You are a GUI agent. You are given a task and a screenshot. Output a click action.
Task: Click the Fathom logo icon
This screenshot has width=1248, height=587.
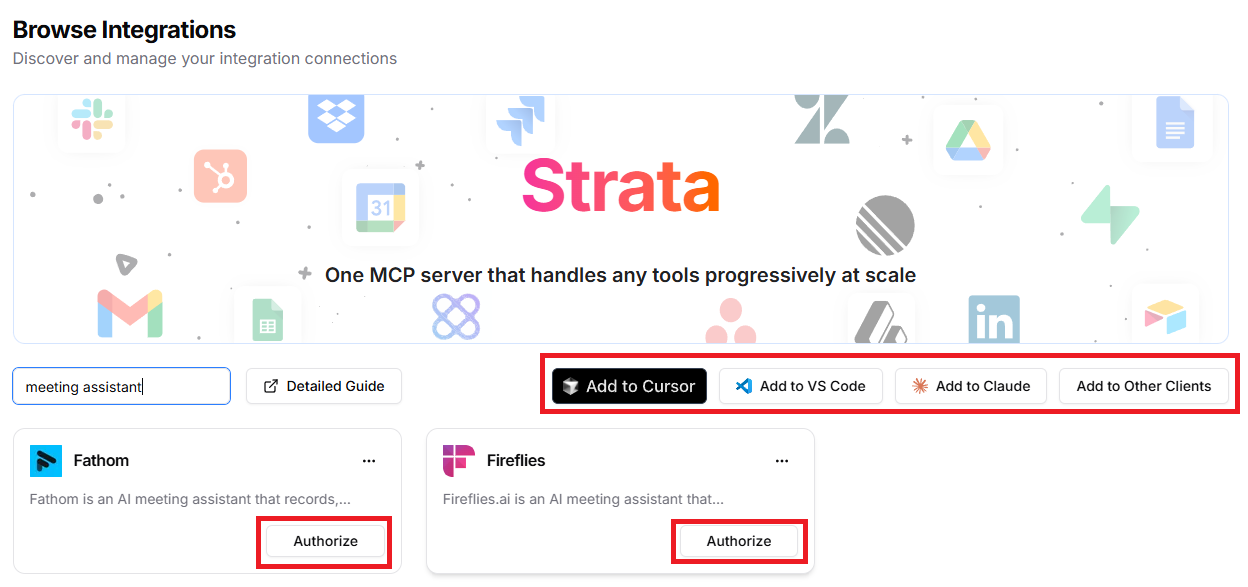pos(46,461)
